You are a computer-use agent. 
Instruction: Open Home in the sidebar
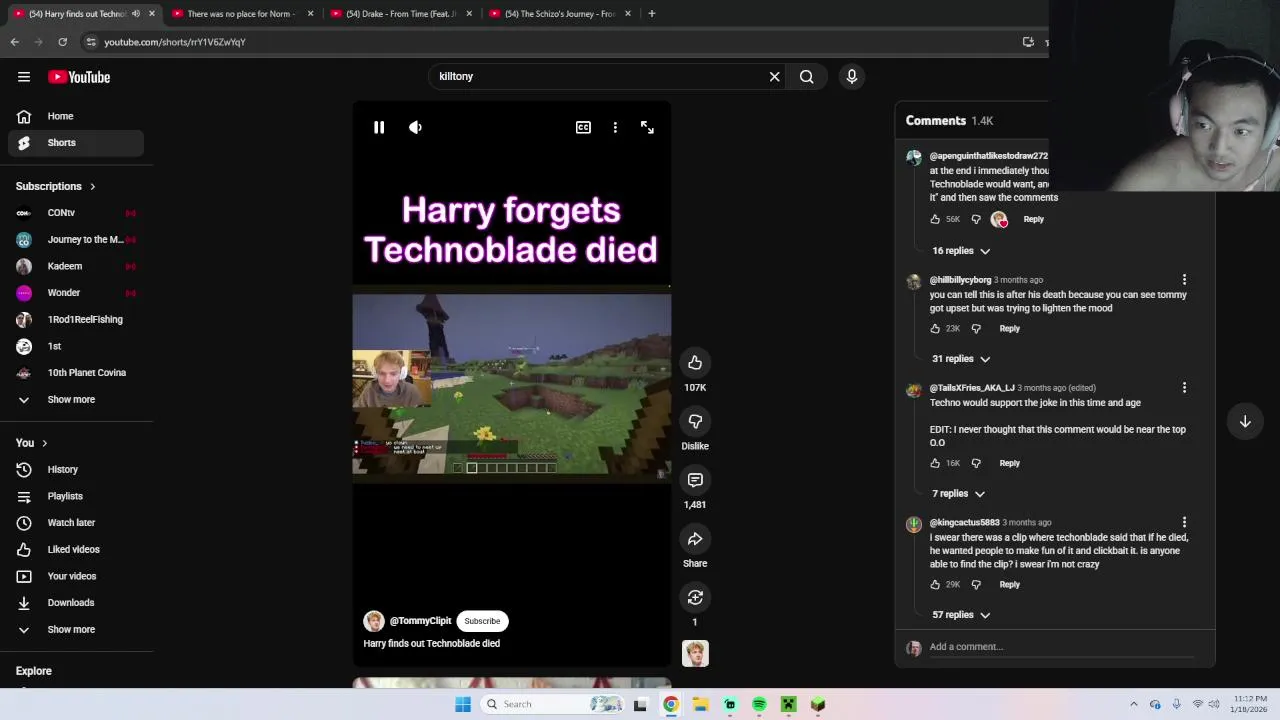76,116
